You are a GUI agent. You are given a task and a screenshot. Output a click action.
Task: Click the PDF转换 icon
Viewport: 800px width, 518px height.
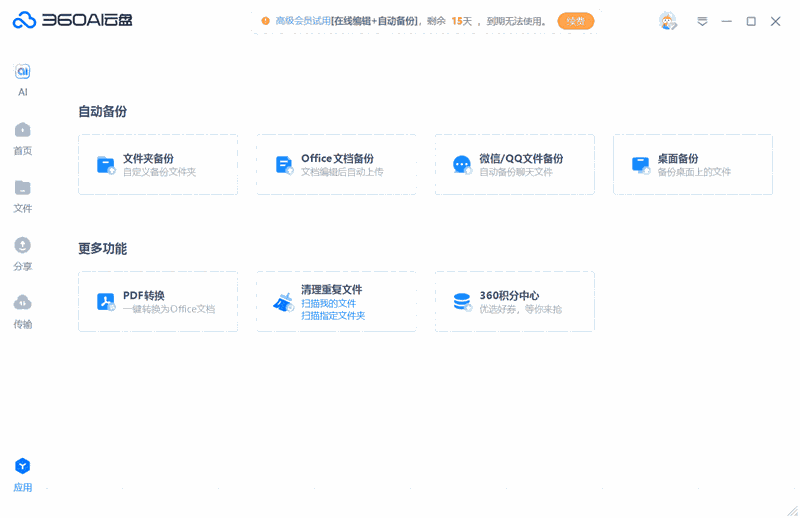tap(106, 302)
